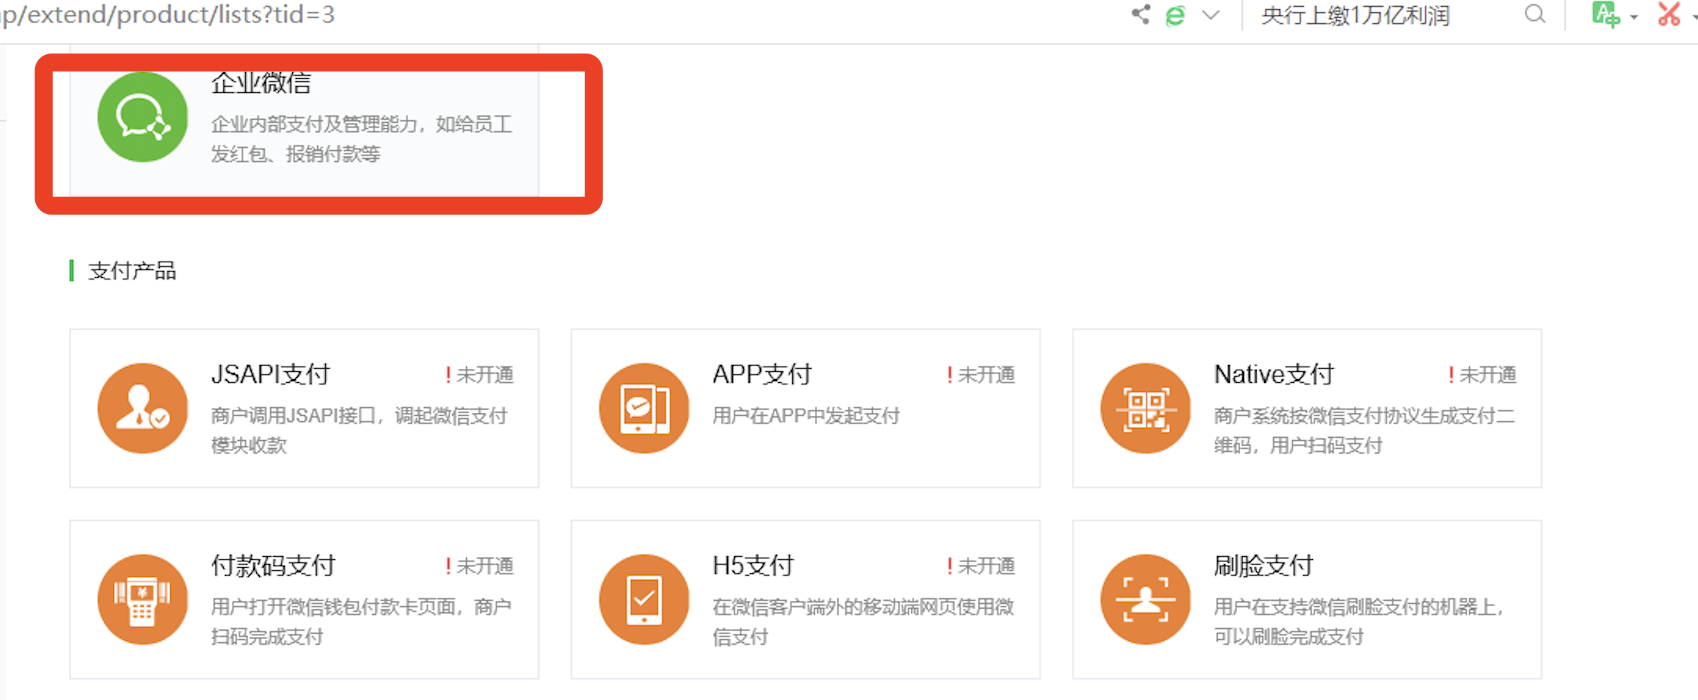Click the green 企业微信 chat icon
Screen dimensions: 1698x700
(142, 117)
